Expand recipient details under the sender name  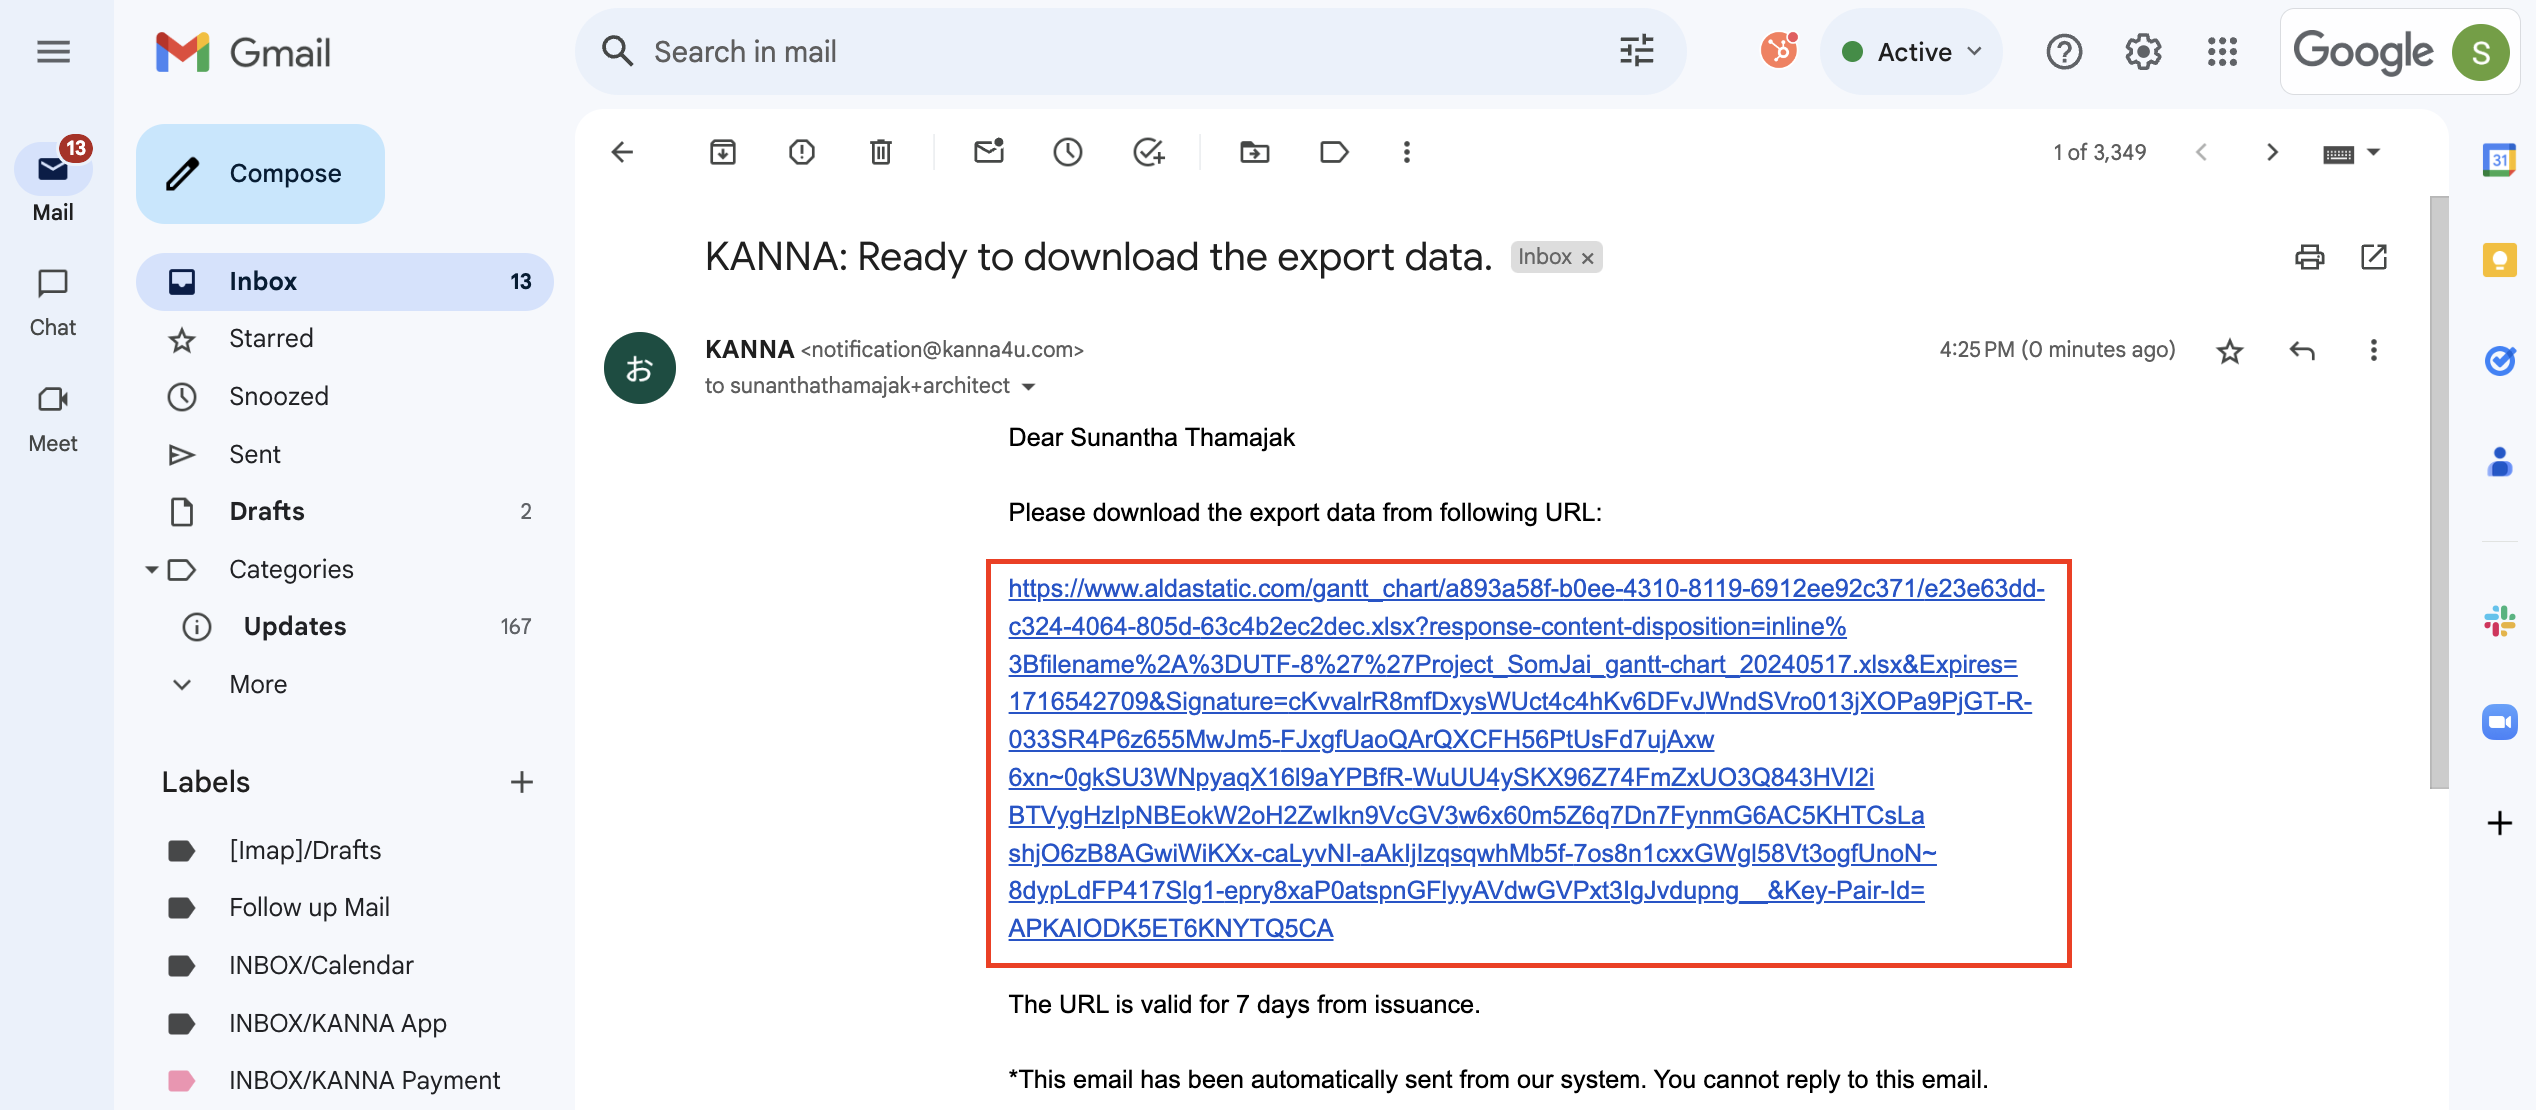[1031, 386]
